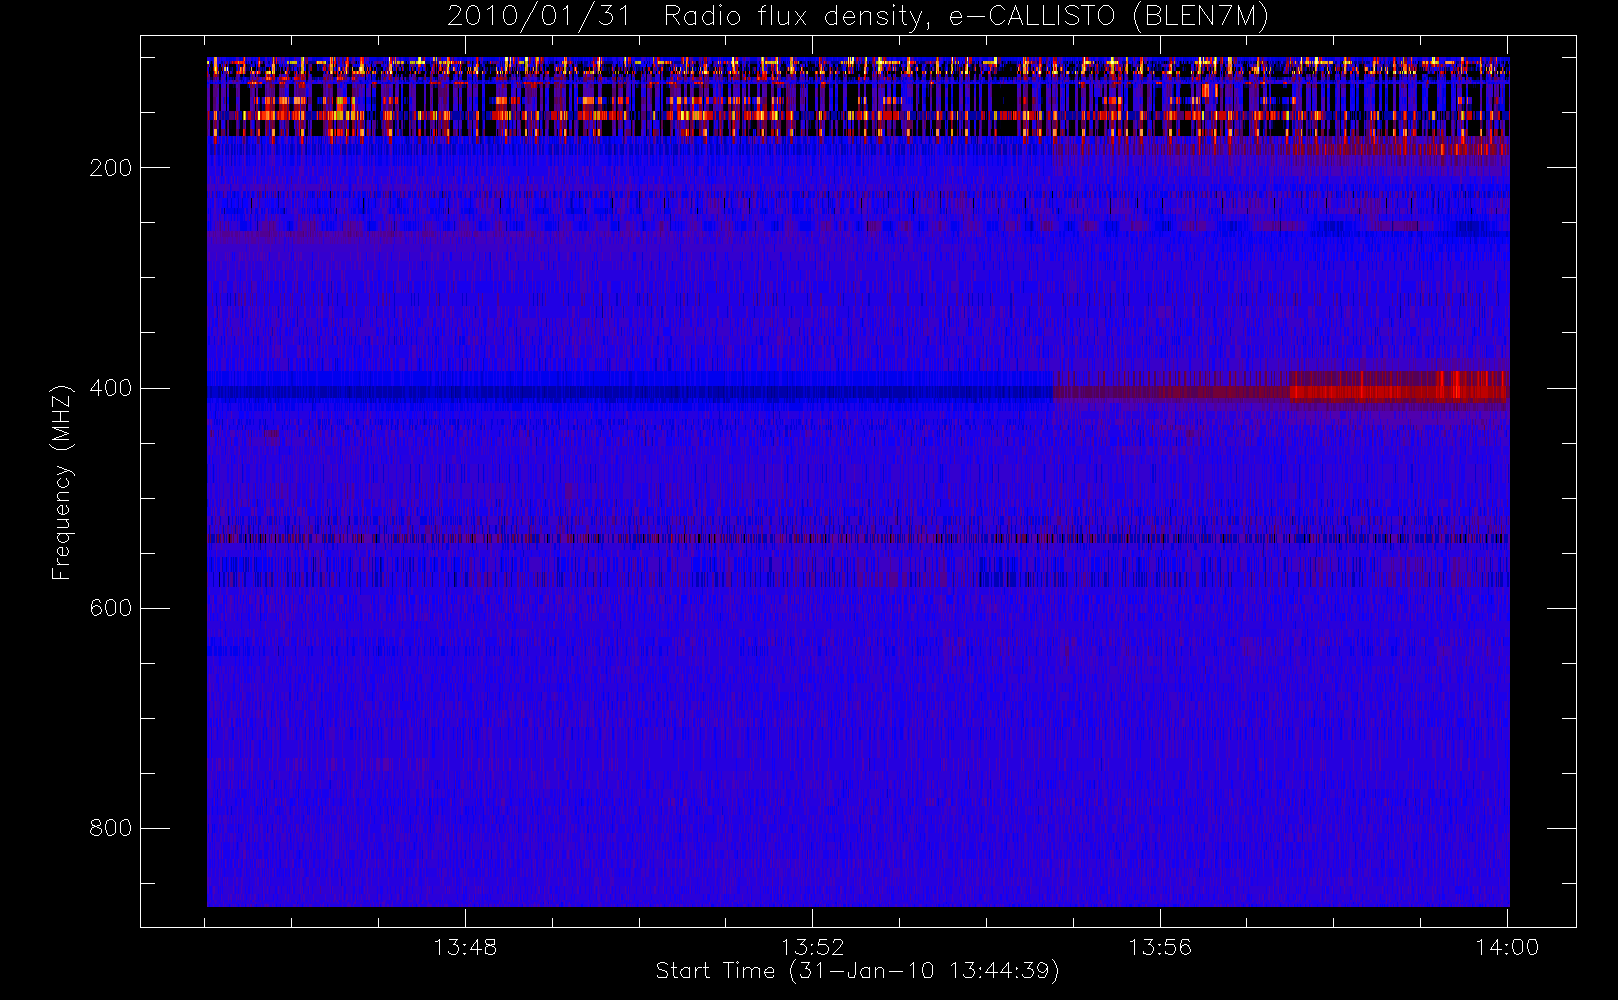Click the 'Start Time (31-Jan-10 13:44:39)' label

(x=857, y=971)
